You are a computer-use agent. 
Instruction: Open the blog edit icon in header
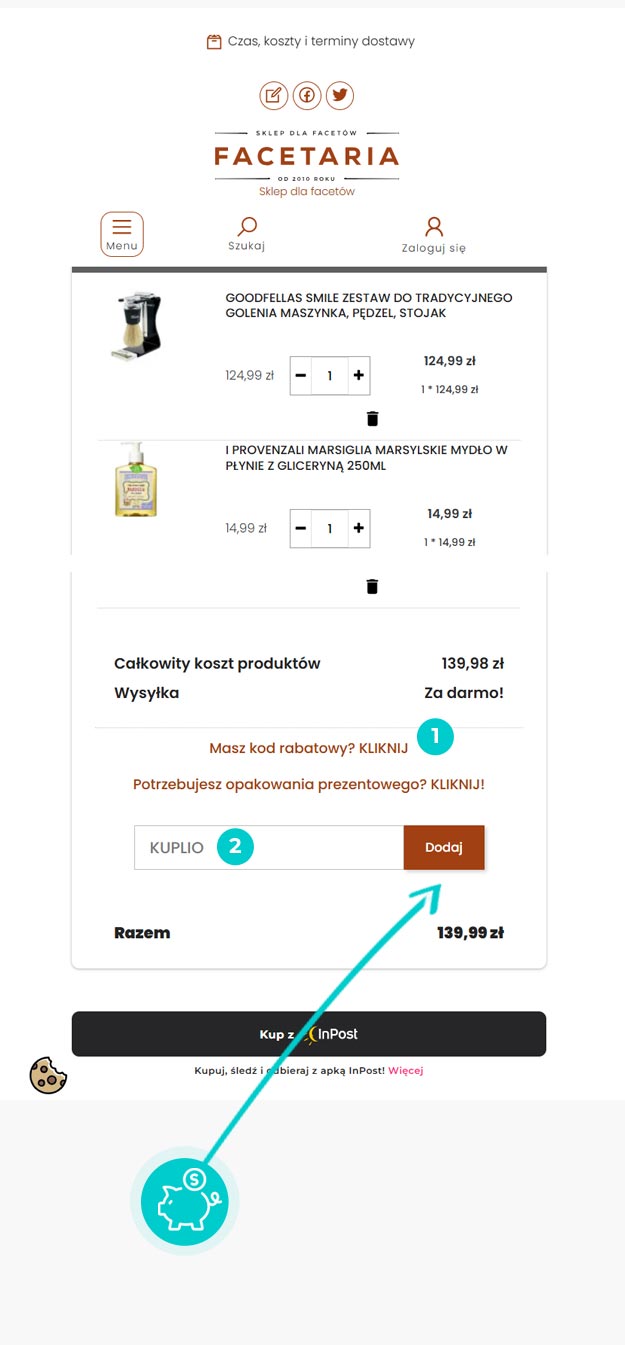tap(274, 96)
